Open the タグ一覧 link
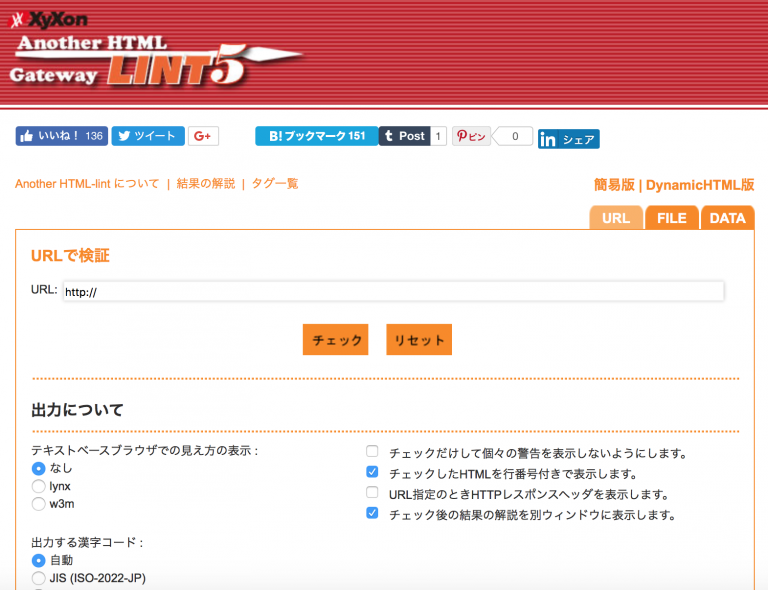This screenshot has width=768, height=590. pyautogui.click(x=275, y=184)
